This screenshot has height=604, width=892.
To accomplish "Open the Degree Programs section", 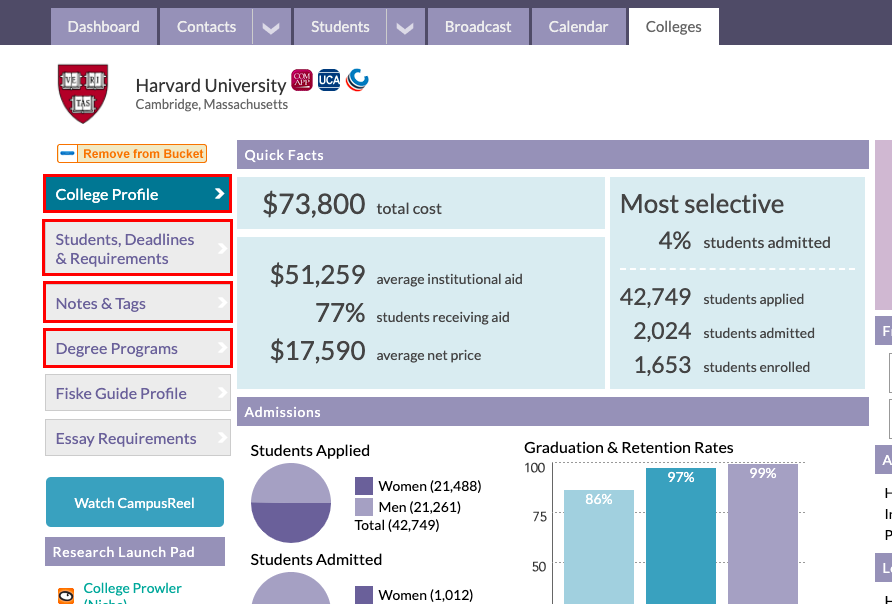I will (x=138, y=348).
